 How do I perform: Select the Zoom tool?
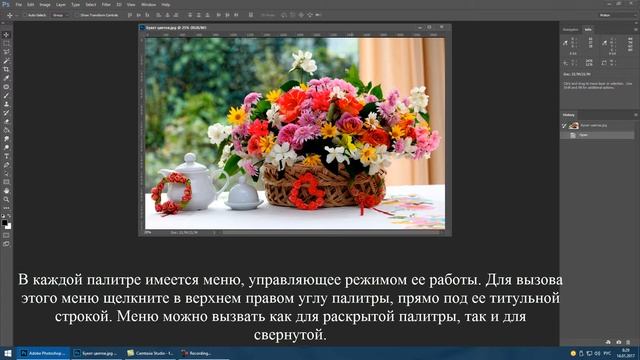tap(6, 200)
